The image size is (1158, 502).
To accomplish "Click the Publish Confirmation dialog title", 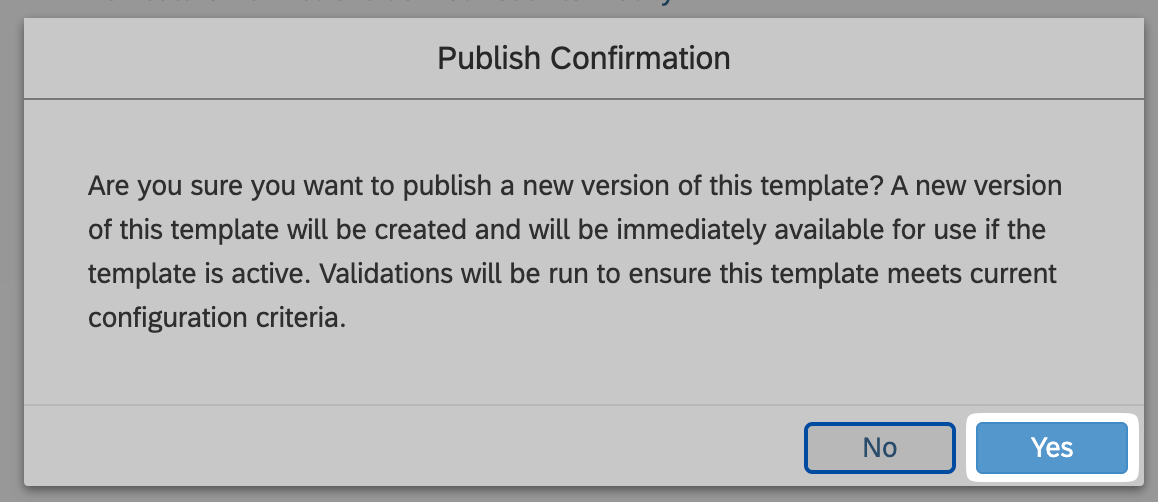I will [583, 58].
